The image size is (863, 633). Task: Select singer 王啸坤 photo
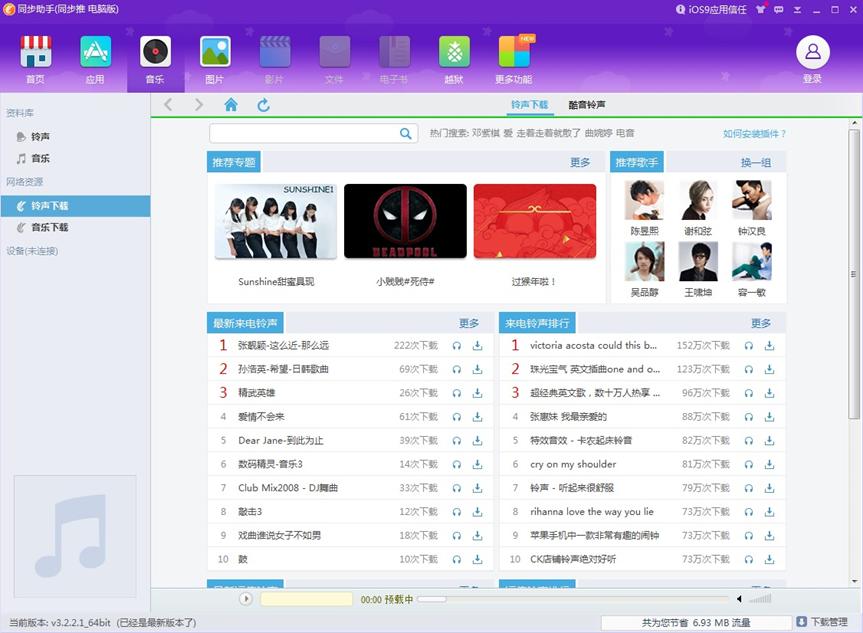(698, 261)
